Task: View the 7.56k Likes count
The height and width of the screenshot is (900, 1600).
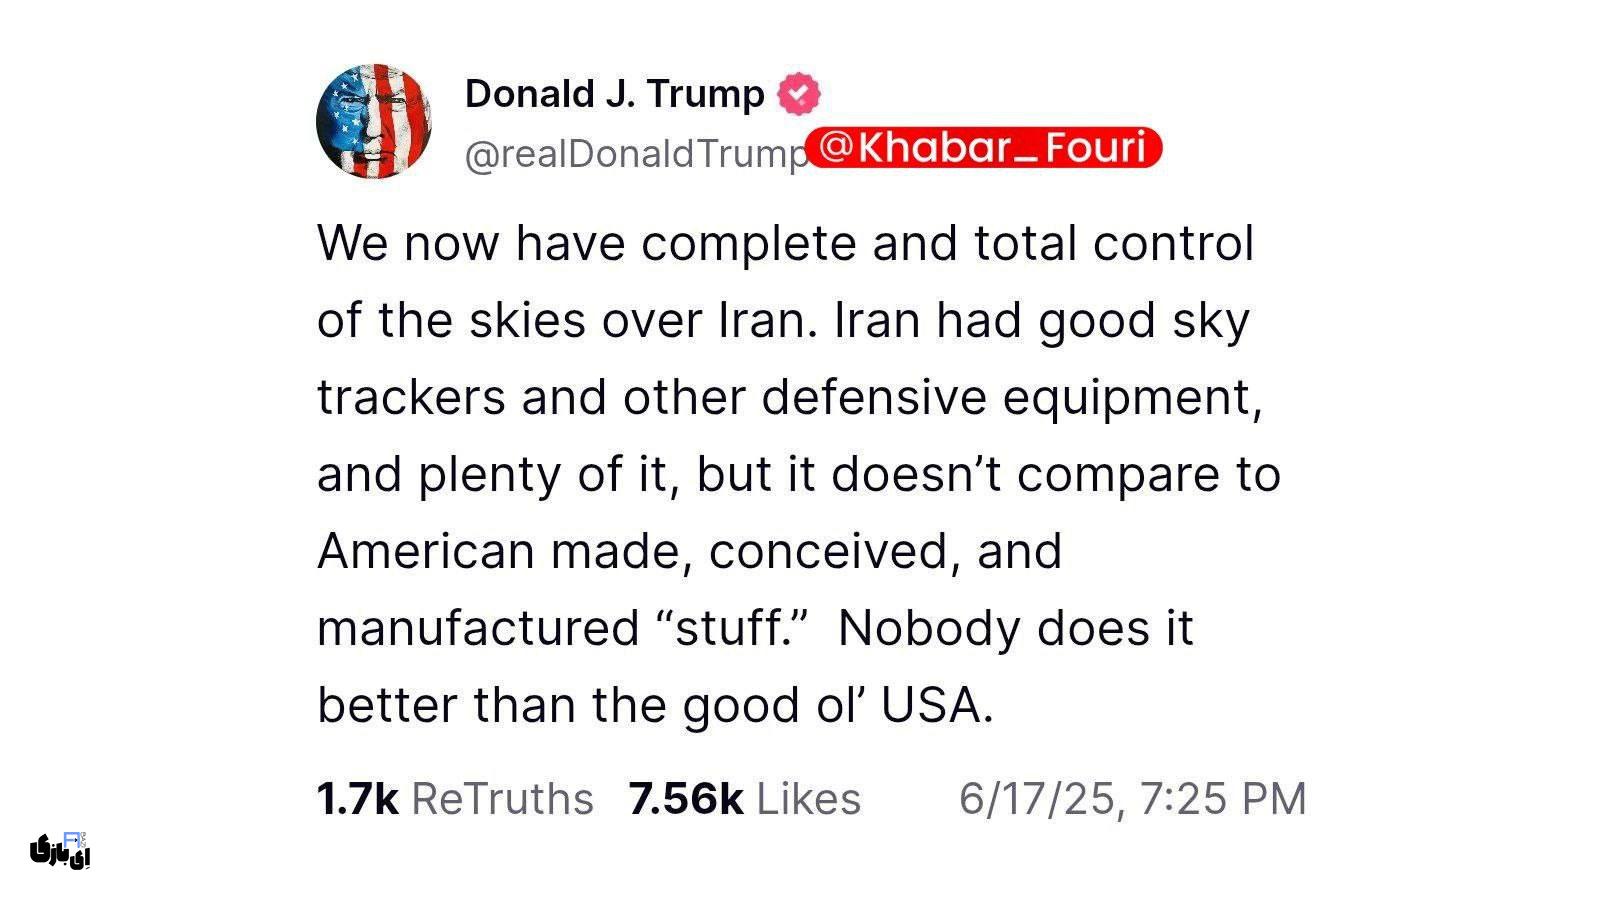Action: 745,799
